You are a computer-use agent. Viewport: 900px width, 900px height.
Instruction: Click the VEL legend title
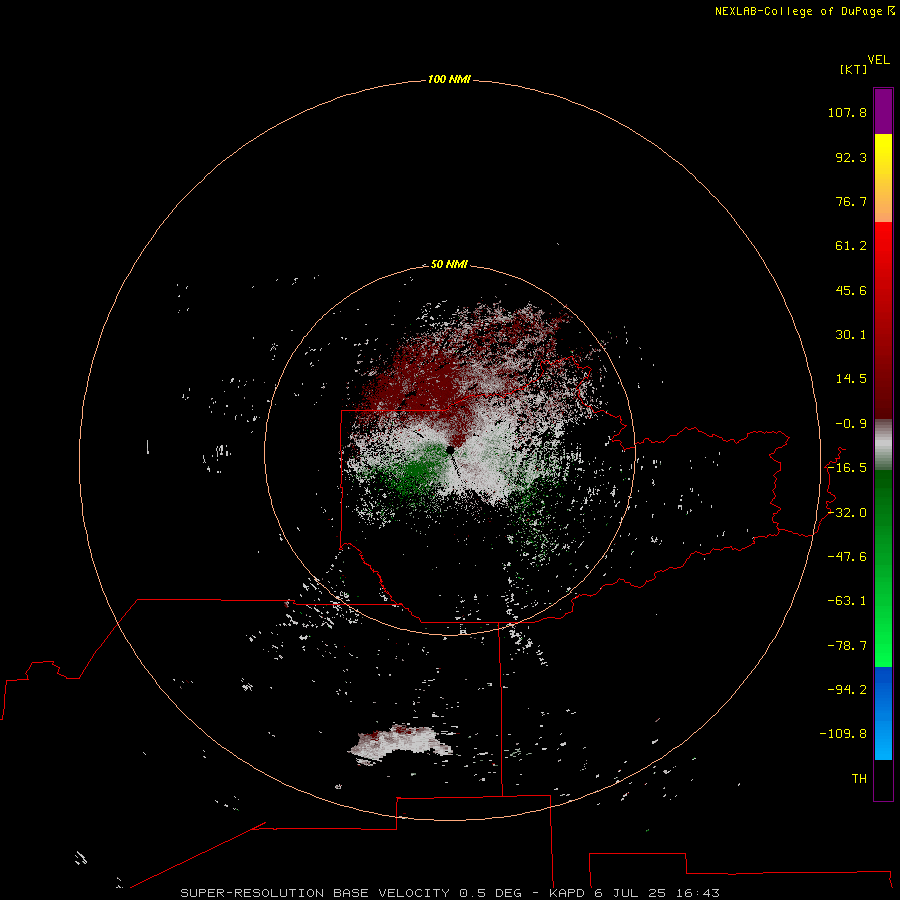pyautogui.click(x=878, y=60)
